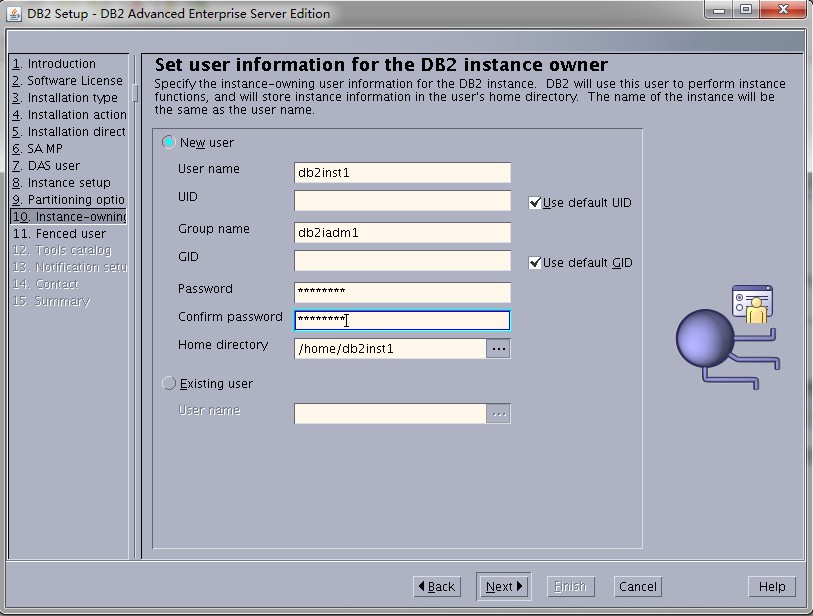
Task: Maximize the DB2 Setup window
Action: (x=746, y=9)
